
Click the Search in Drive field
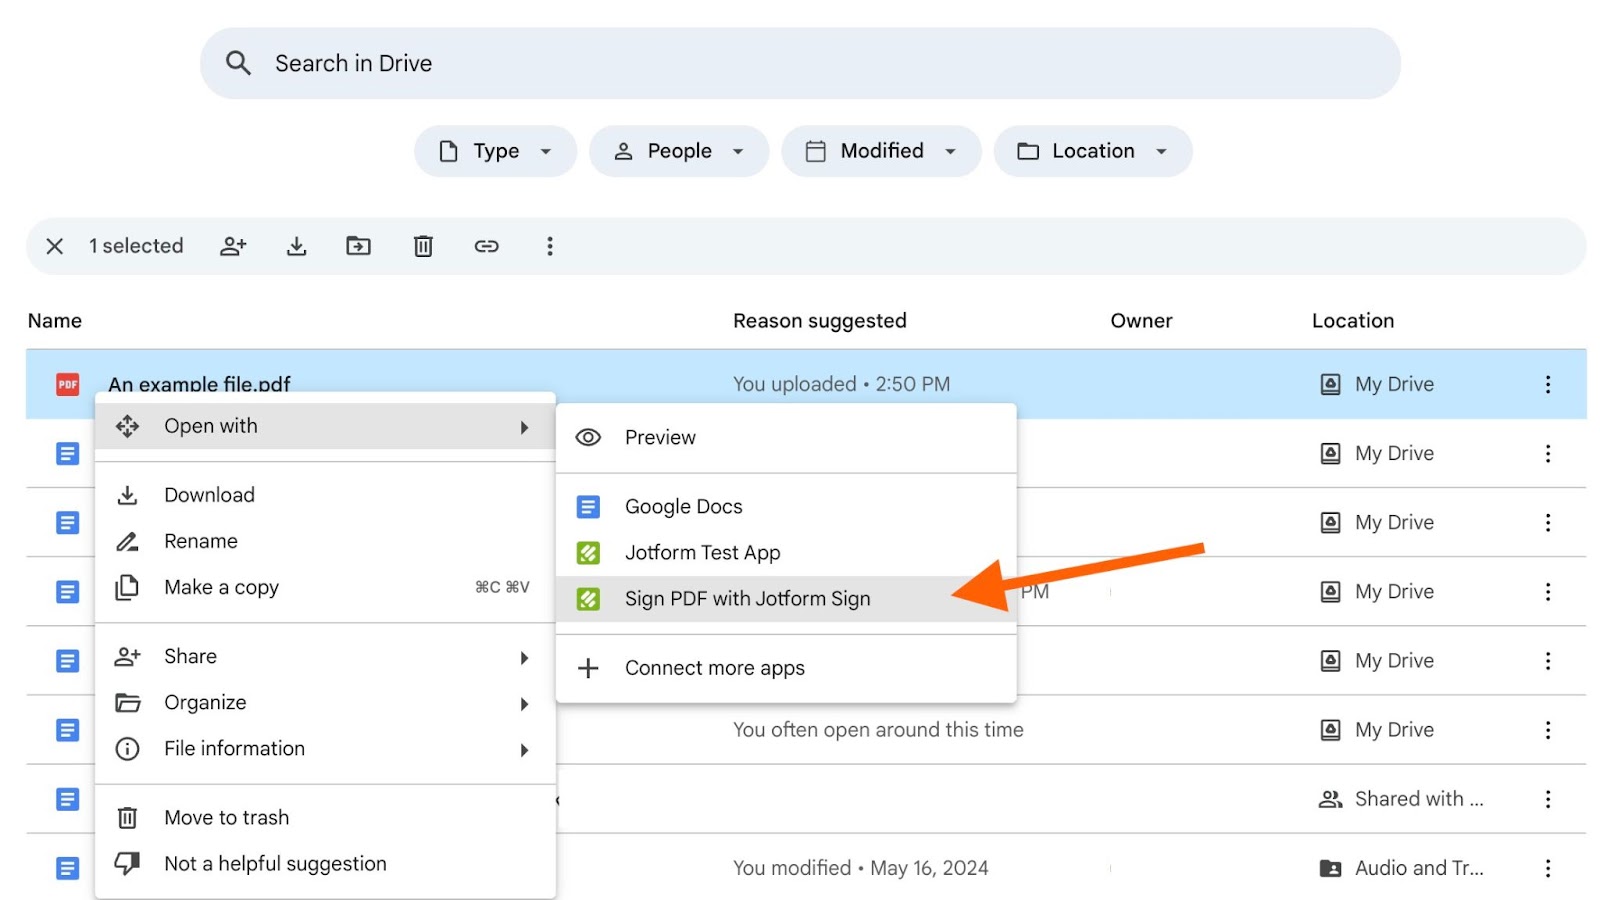(800, 63)
